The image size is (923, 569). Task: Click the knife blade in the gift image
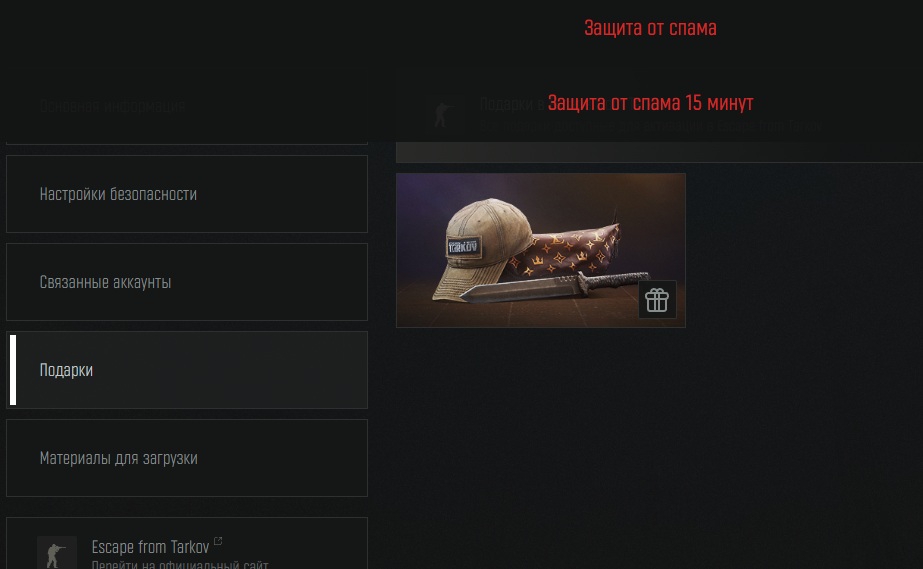coord(518,290)
